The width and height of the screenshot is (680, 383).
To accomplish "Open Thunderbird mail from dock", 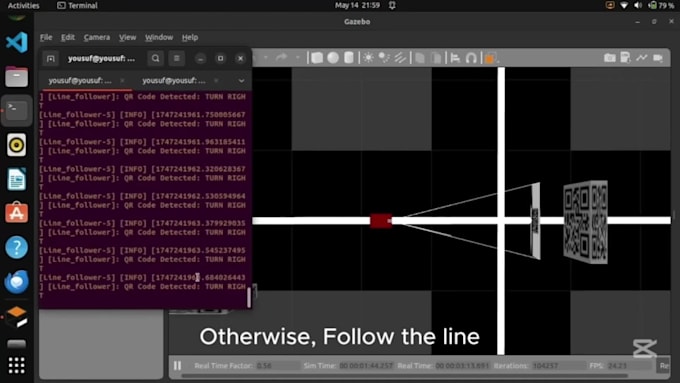I will 16,282.
